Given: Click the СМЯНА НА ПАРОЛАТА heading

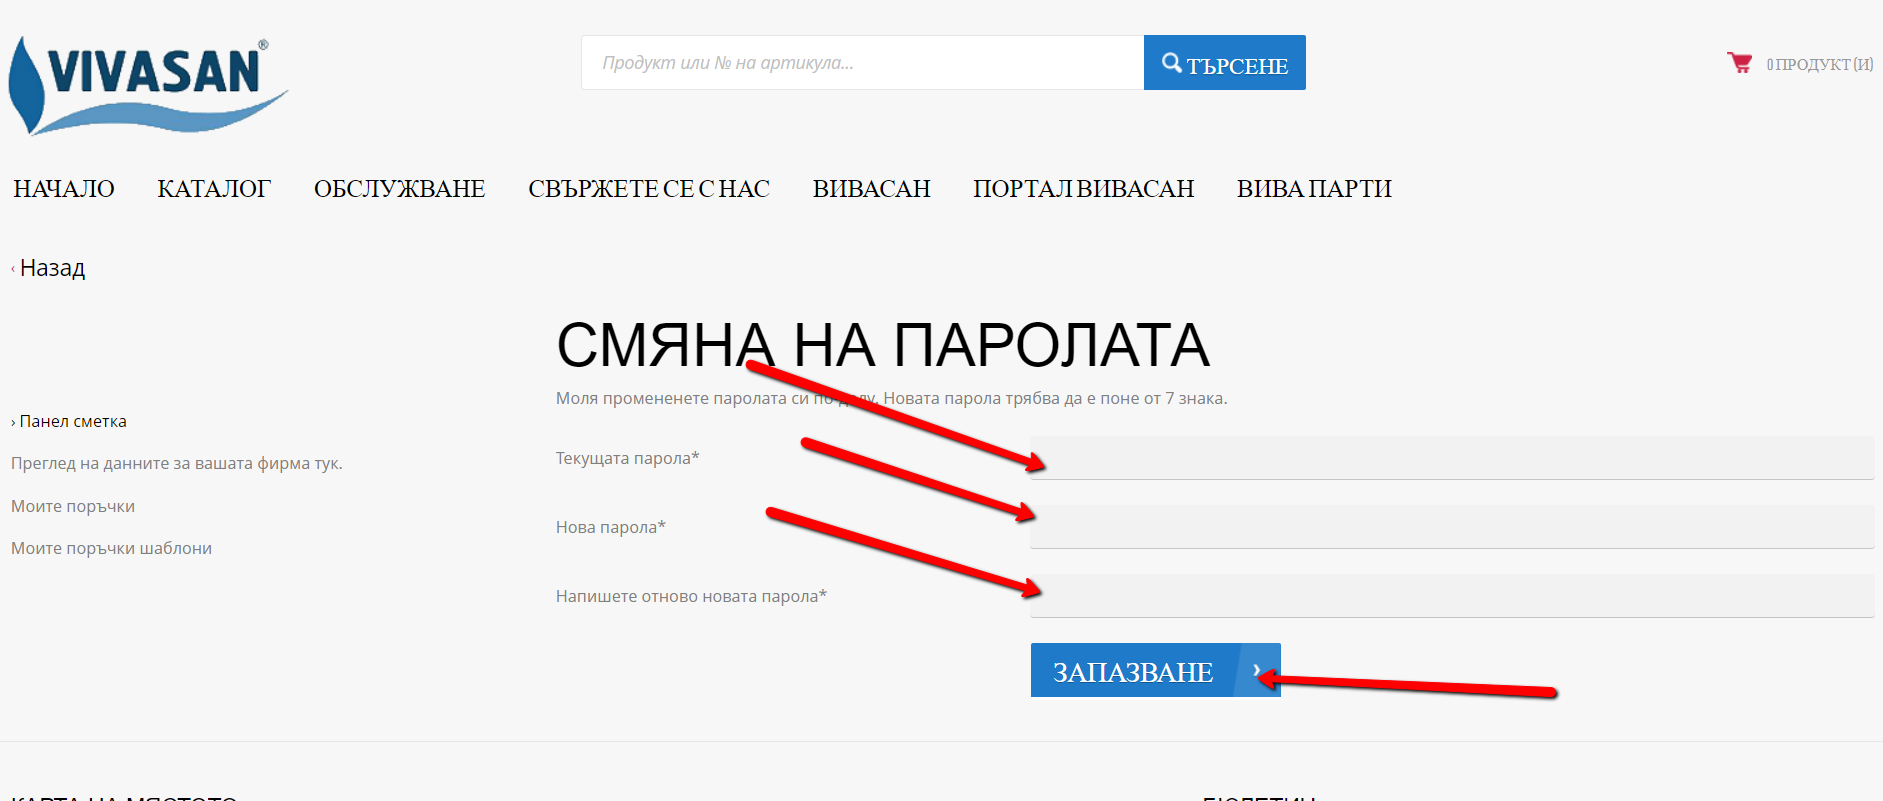Looking at the screenshot, I should [x=883, y=346].
